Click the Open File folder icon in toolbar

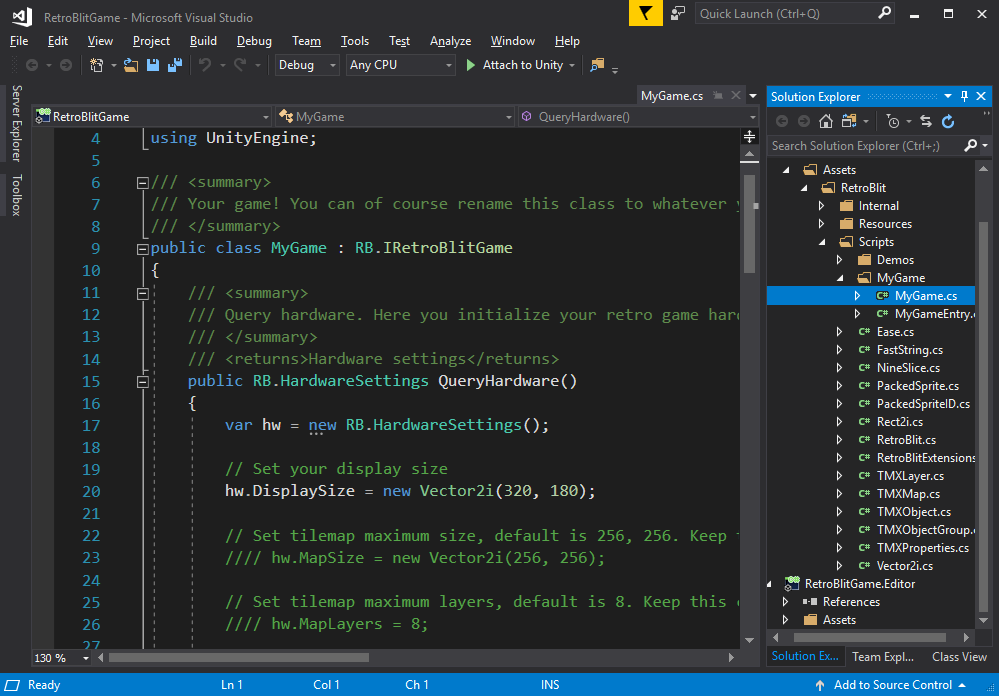(x=131, y=65)
